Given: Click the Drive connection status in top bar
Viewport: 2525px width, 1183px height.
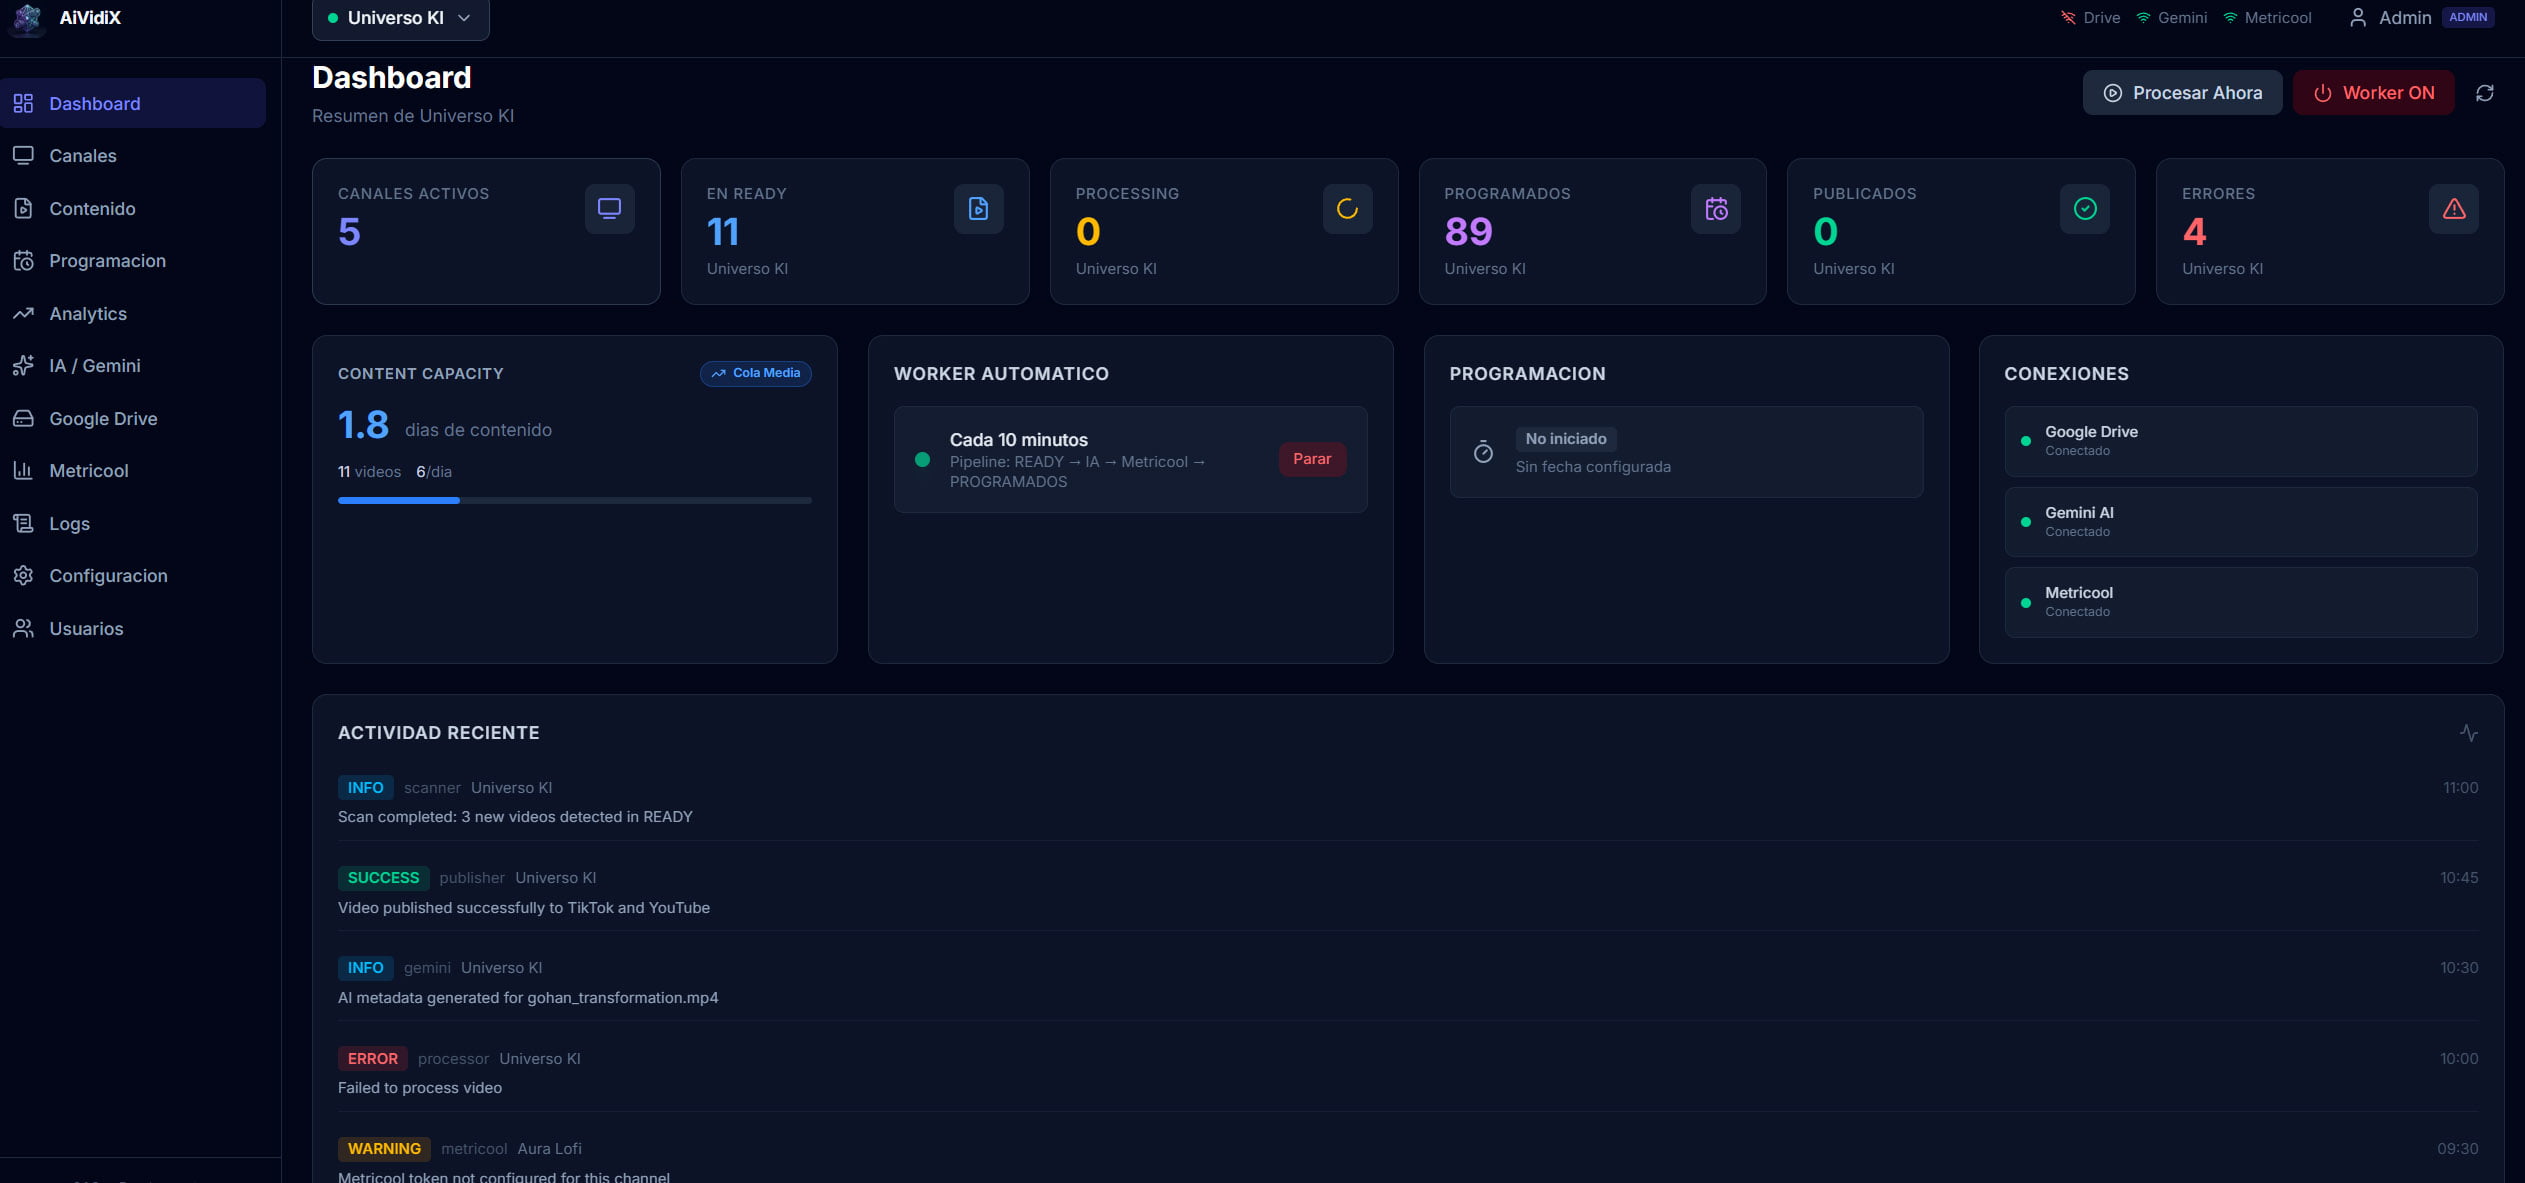Looking at the screenshot, I should (x=2090, y=17).
